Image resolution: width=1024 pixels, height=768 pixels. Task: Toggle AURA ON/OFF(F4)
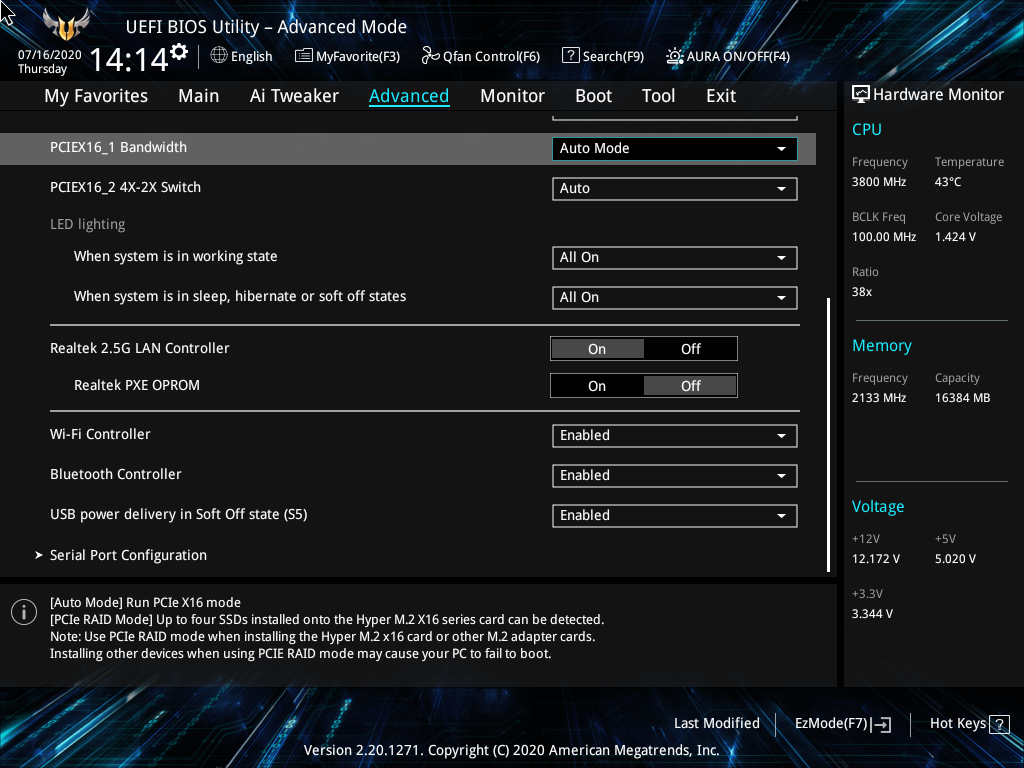[x=728, y=56]
